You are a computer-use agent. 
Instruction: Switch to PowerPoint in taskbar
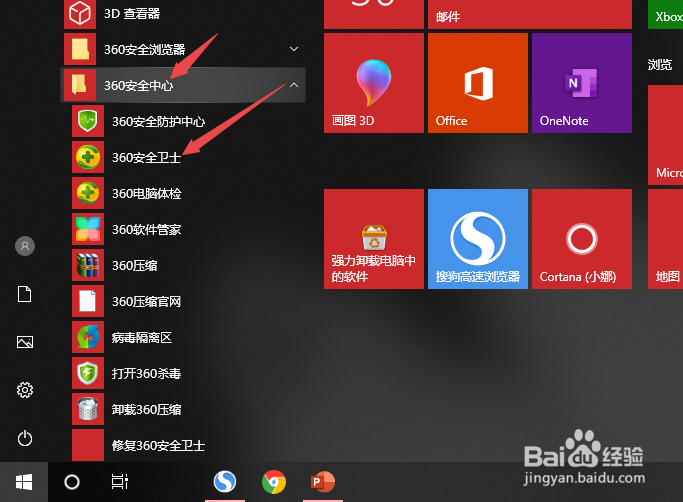323,482
